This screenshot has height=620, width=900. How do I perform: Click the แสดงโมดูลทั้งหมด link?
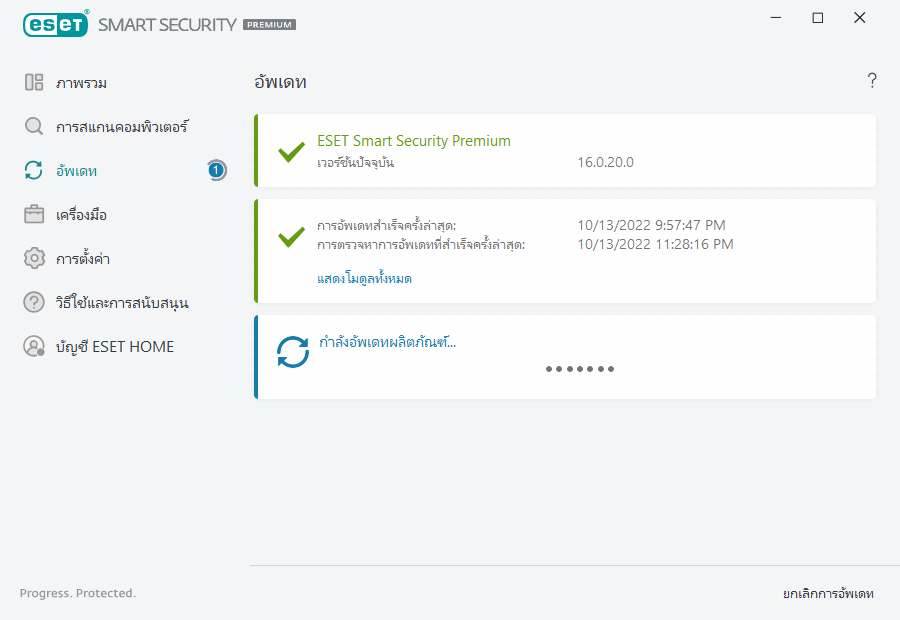[364, 279]
